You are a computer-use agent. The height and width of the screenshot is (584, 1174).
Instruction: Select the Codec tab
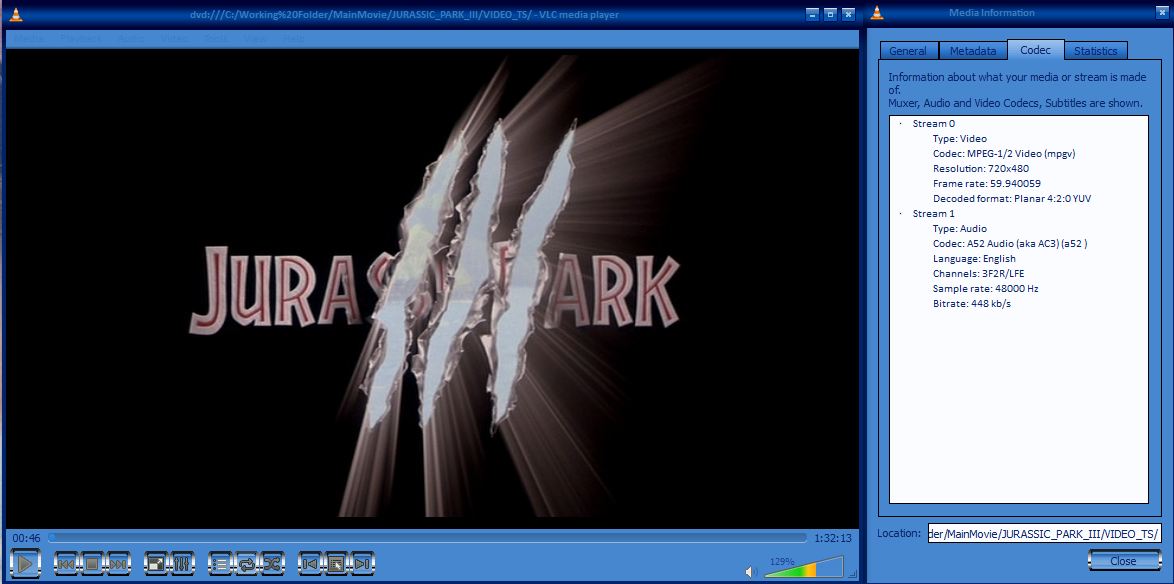click(1035, 50)
